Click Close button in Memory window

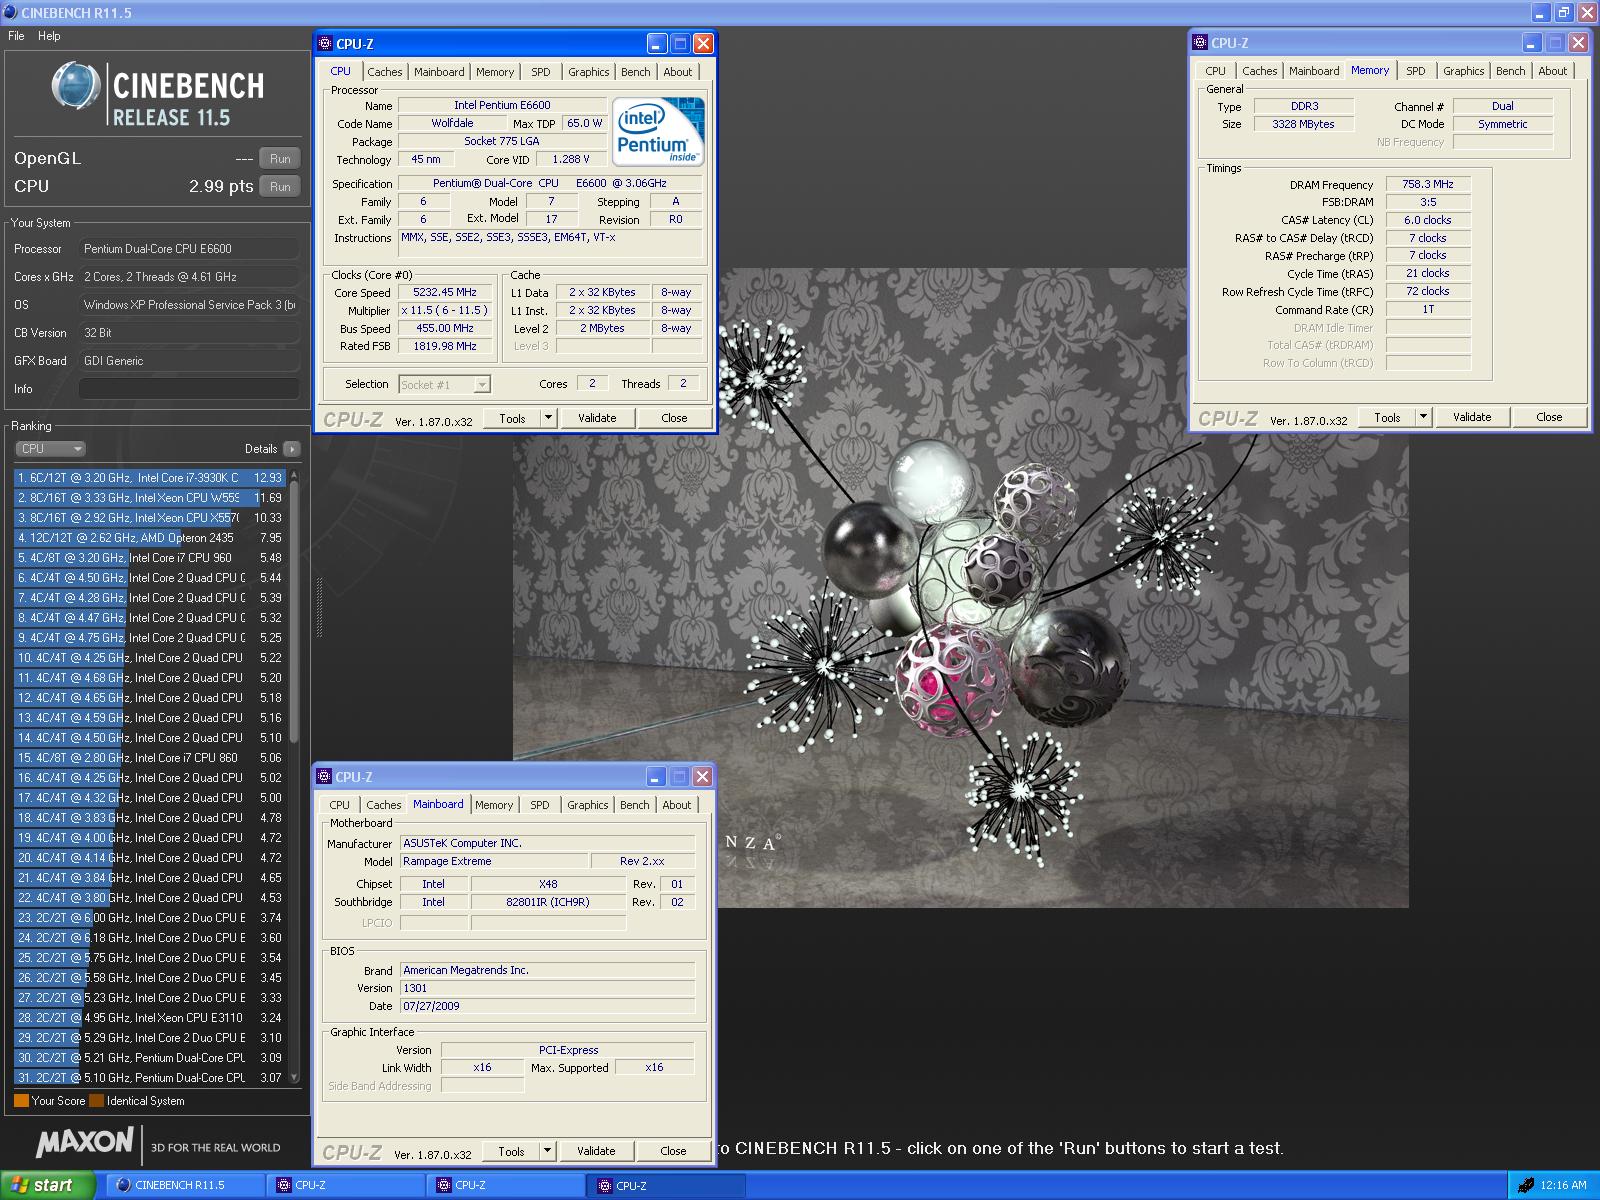tap(1549, 417)
